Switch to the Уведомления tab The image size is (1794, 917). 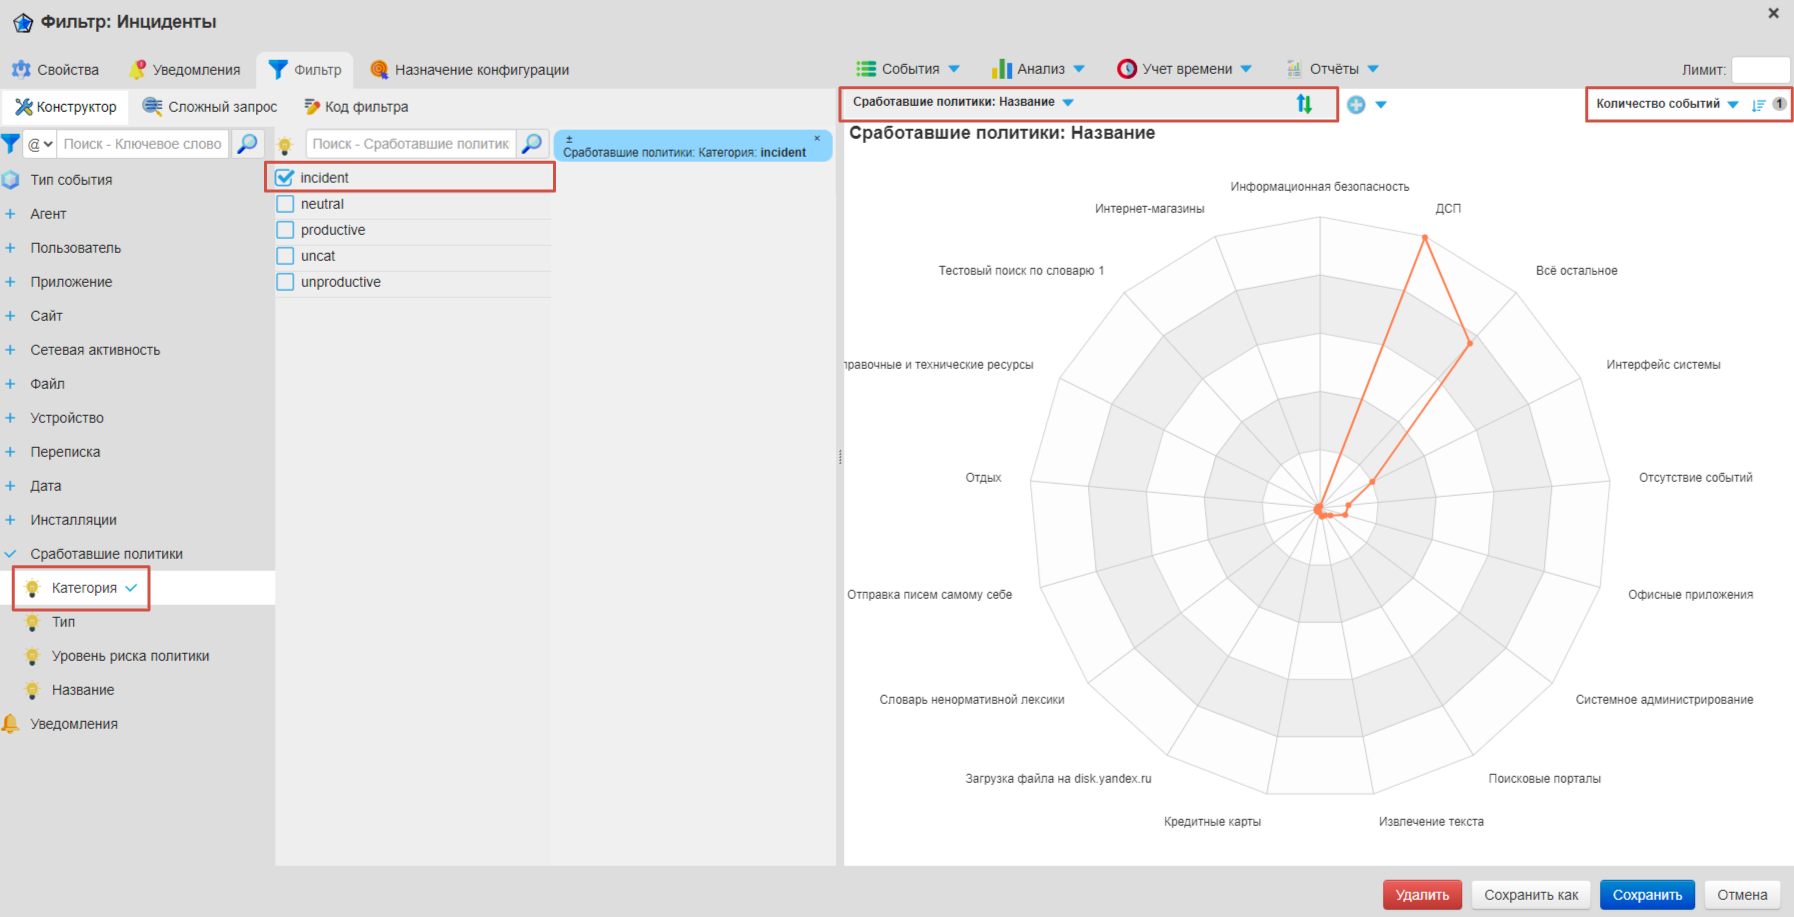coord(185,70)
